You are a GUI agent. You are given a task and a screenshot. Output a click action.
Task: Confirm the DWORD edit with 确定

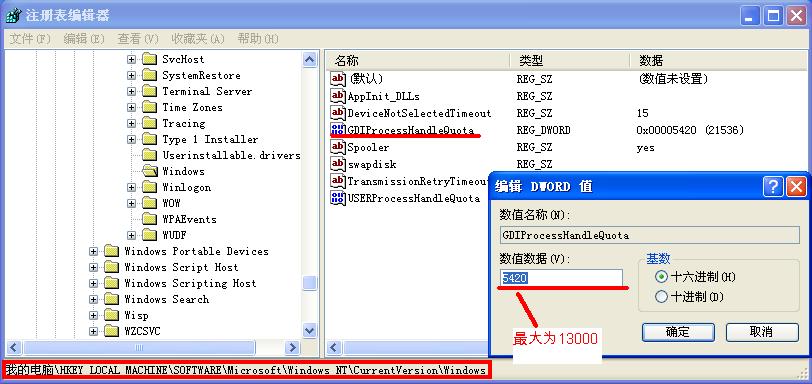click(x=678, y=332)
